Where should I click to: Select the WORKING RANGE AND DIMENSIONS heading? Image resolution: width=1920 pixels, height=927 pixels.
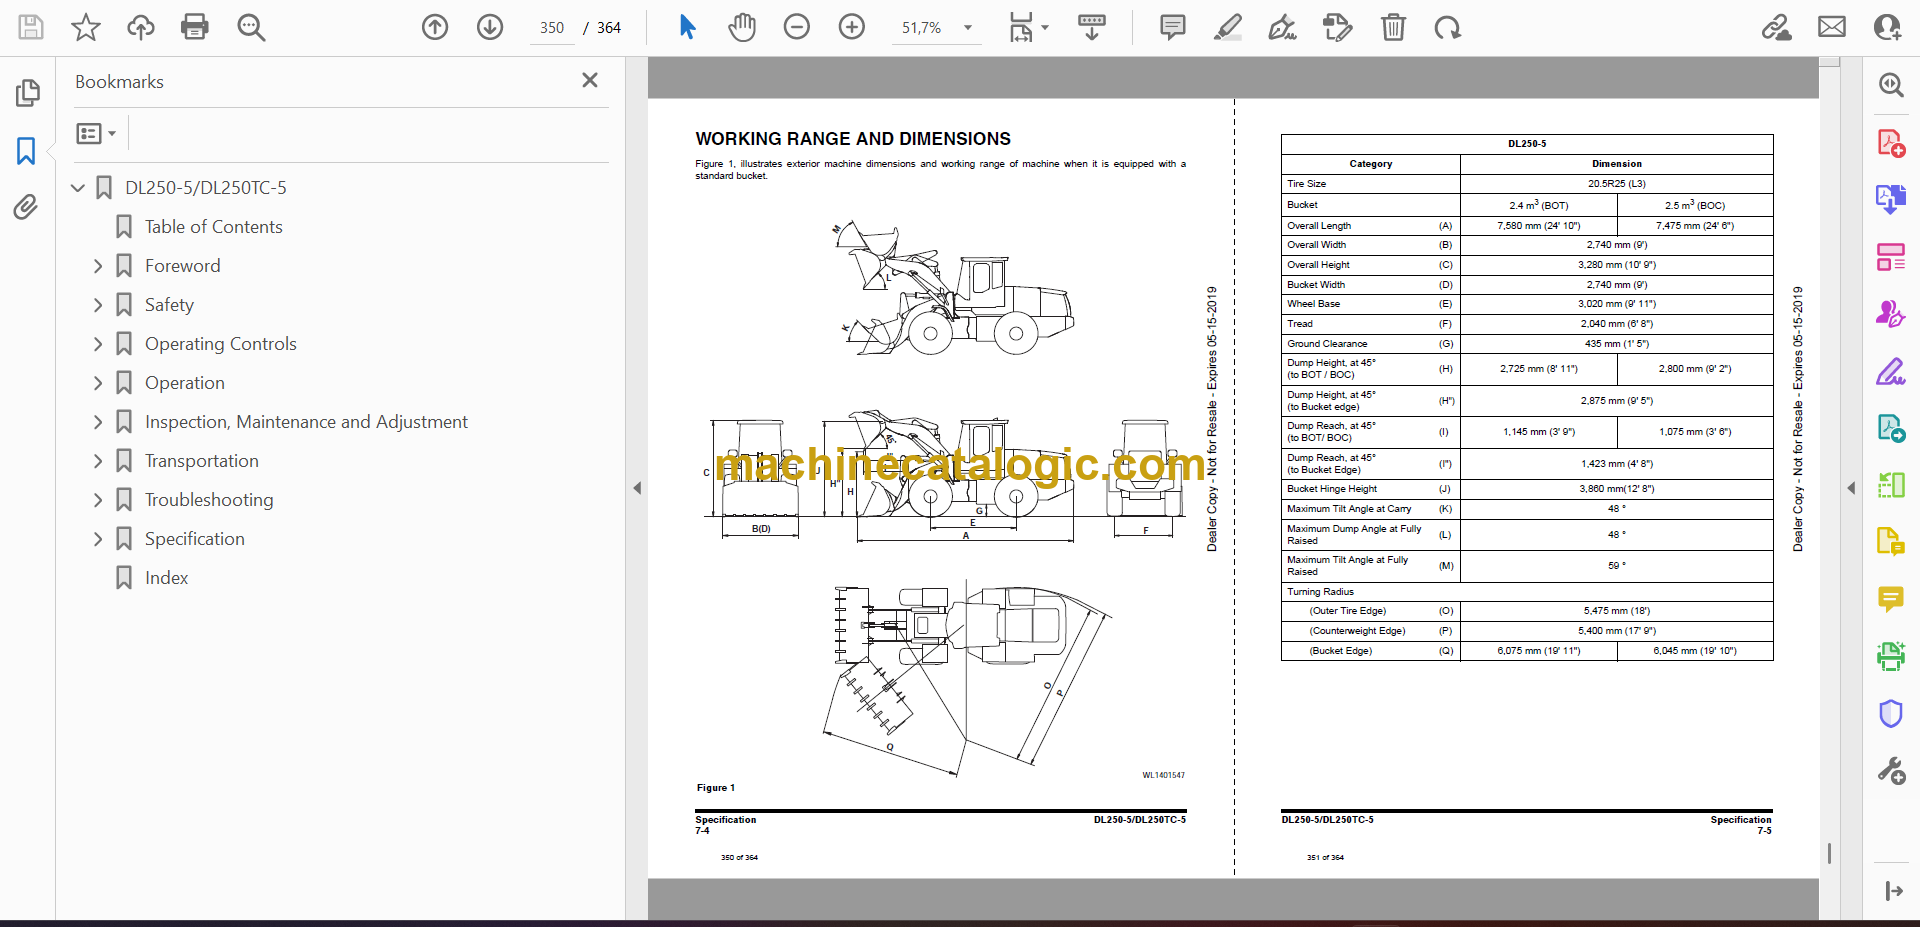(x=853, y=139)
